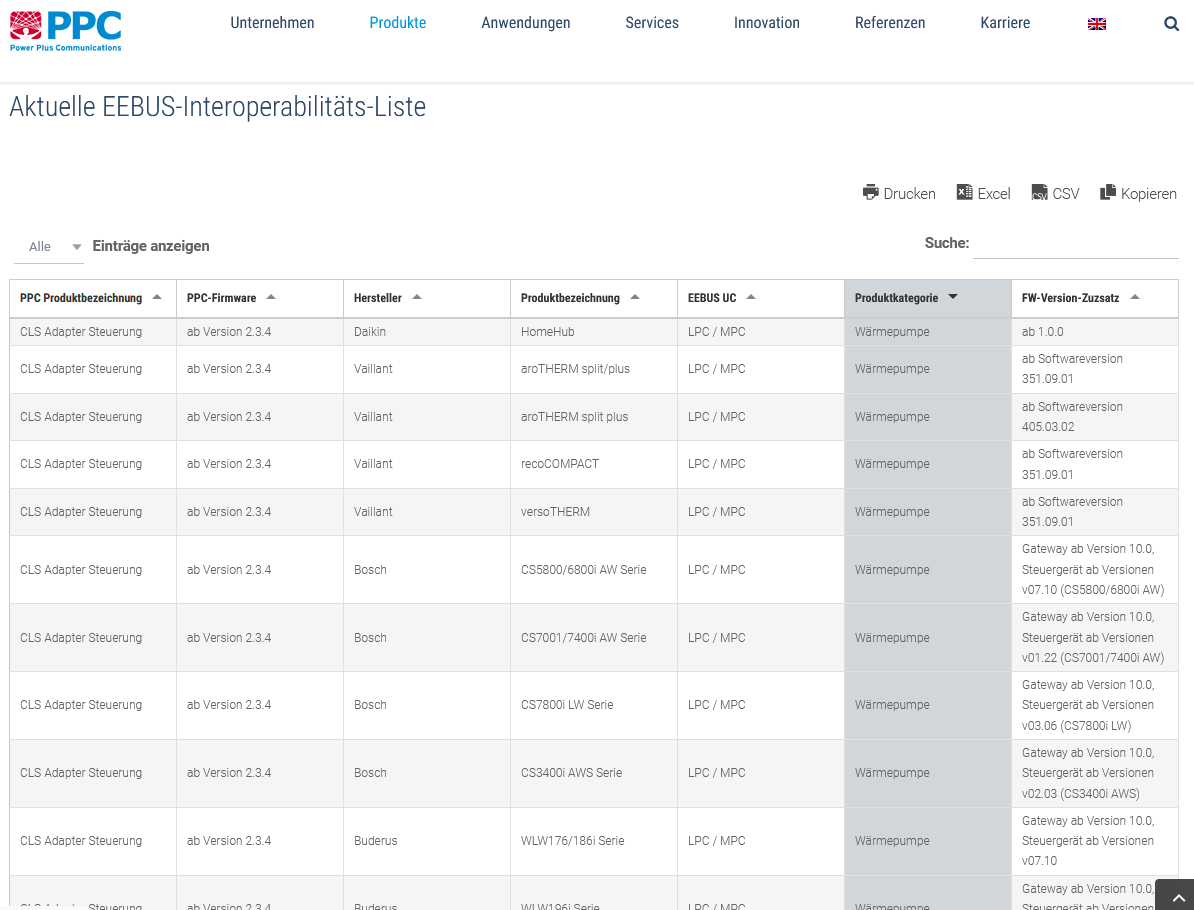Open print view via the Drucken printer icon
1194x910 pixels.
pos(871,193)
